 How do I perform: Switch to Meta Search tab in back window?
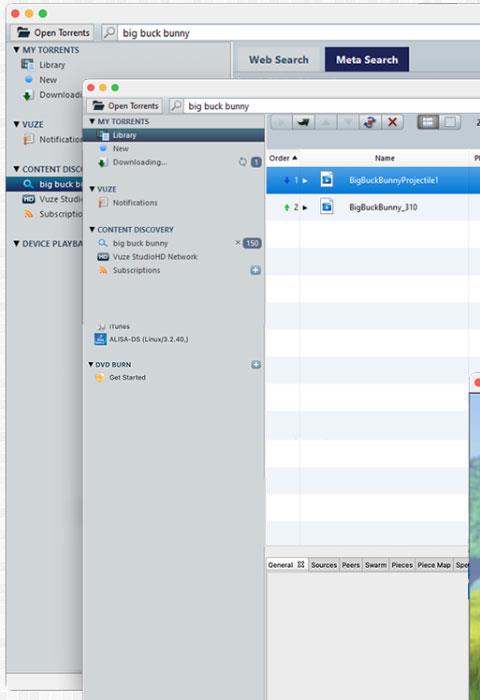(367, 59)
